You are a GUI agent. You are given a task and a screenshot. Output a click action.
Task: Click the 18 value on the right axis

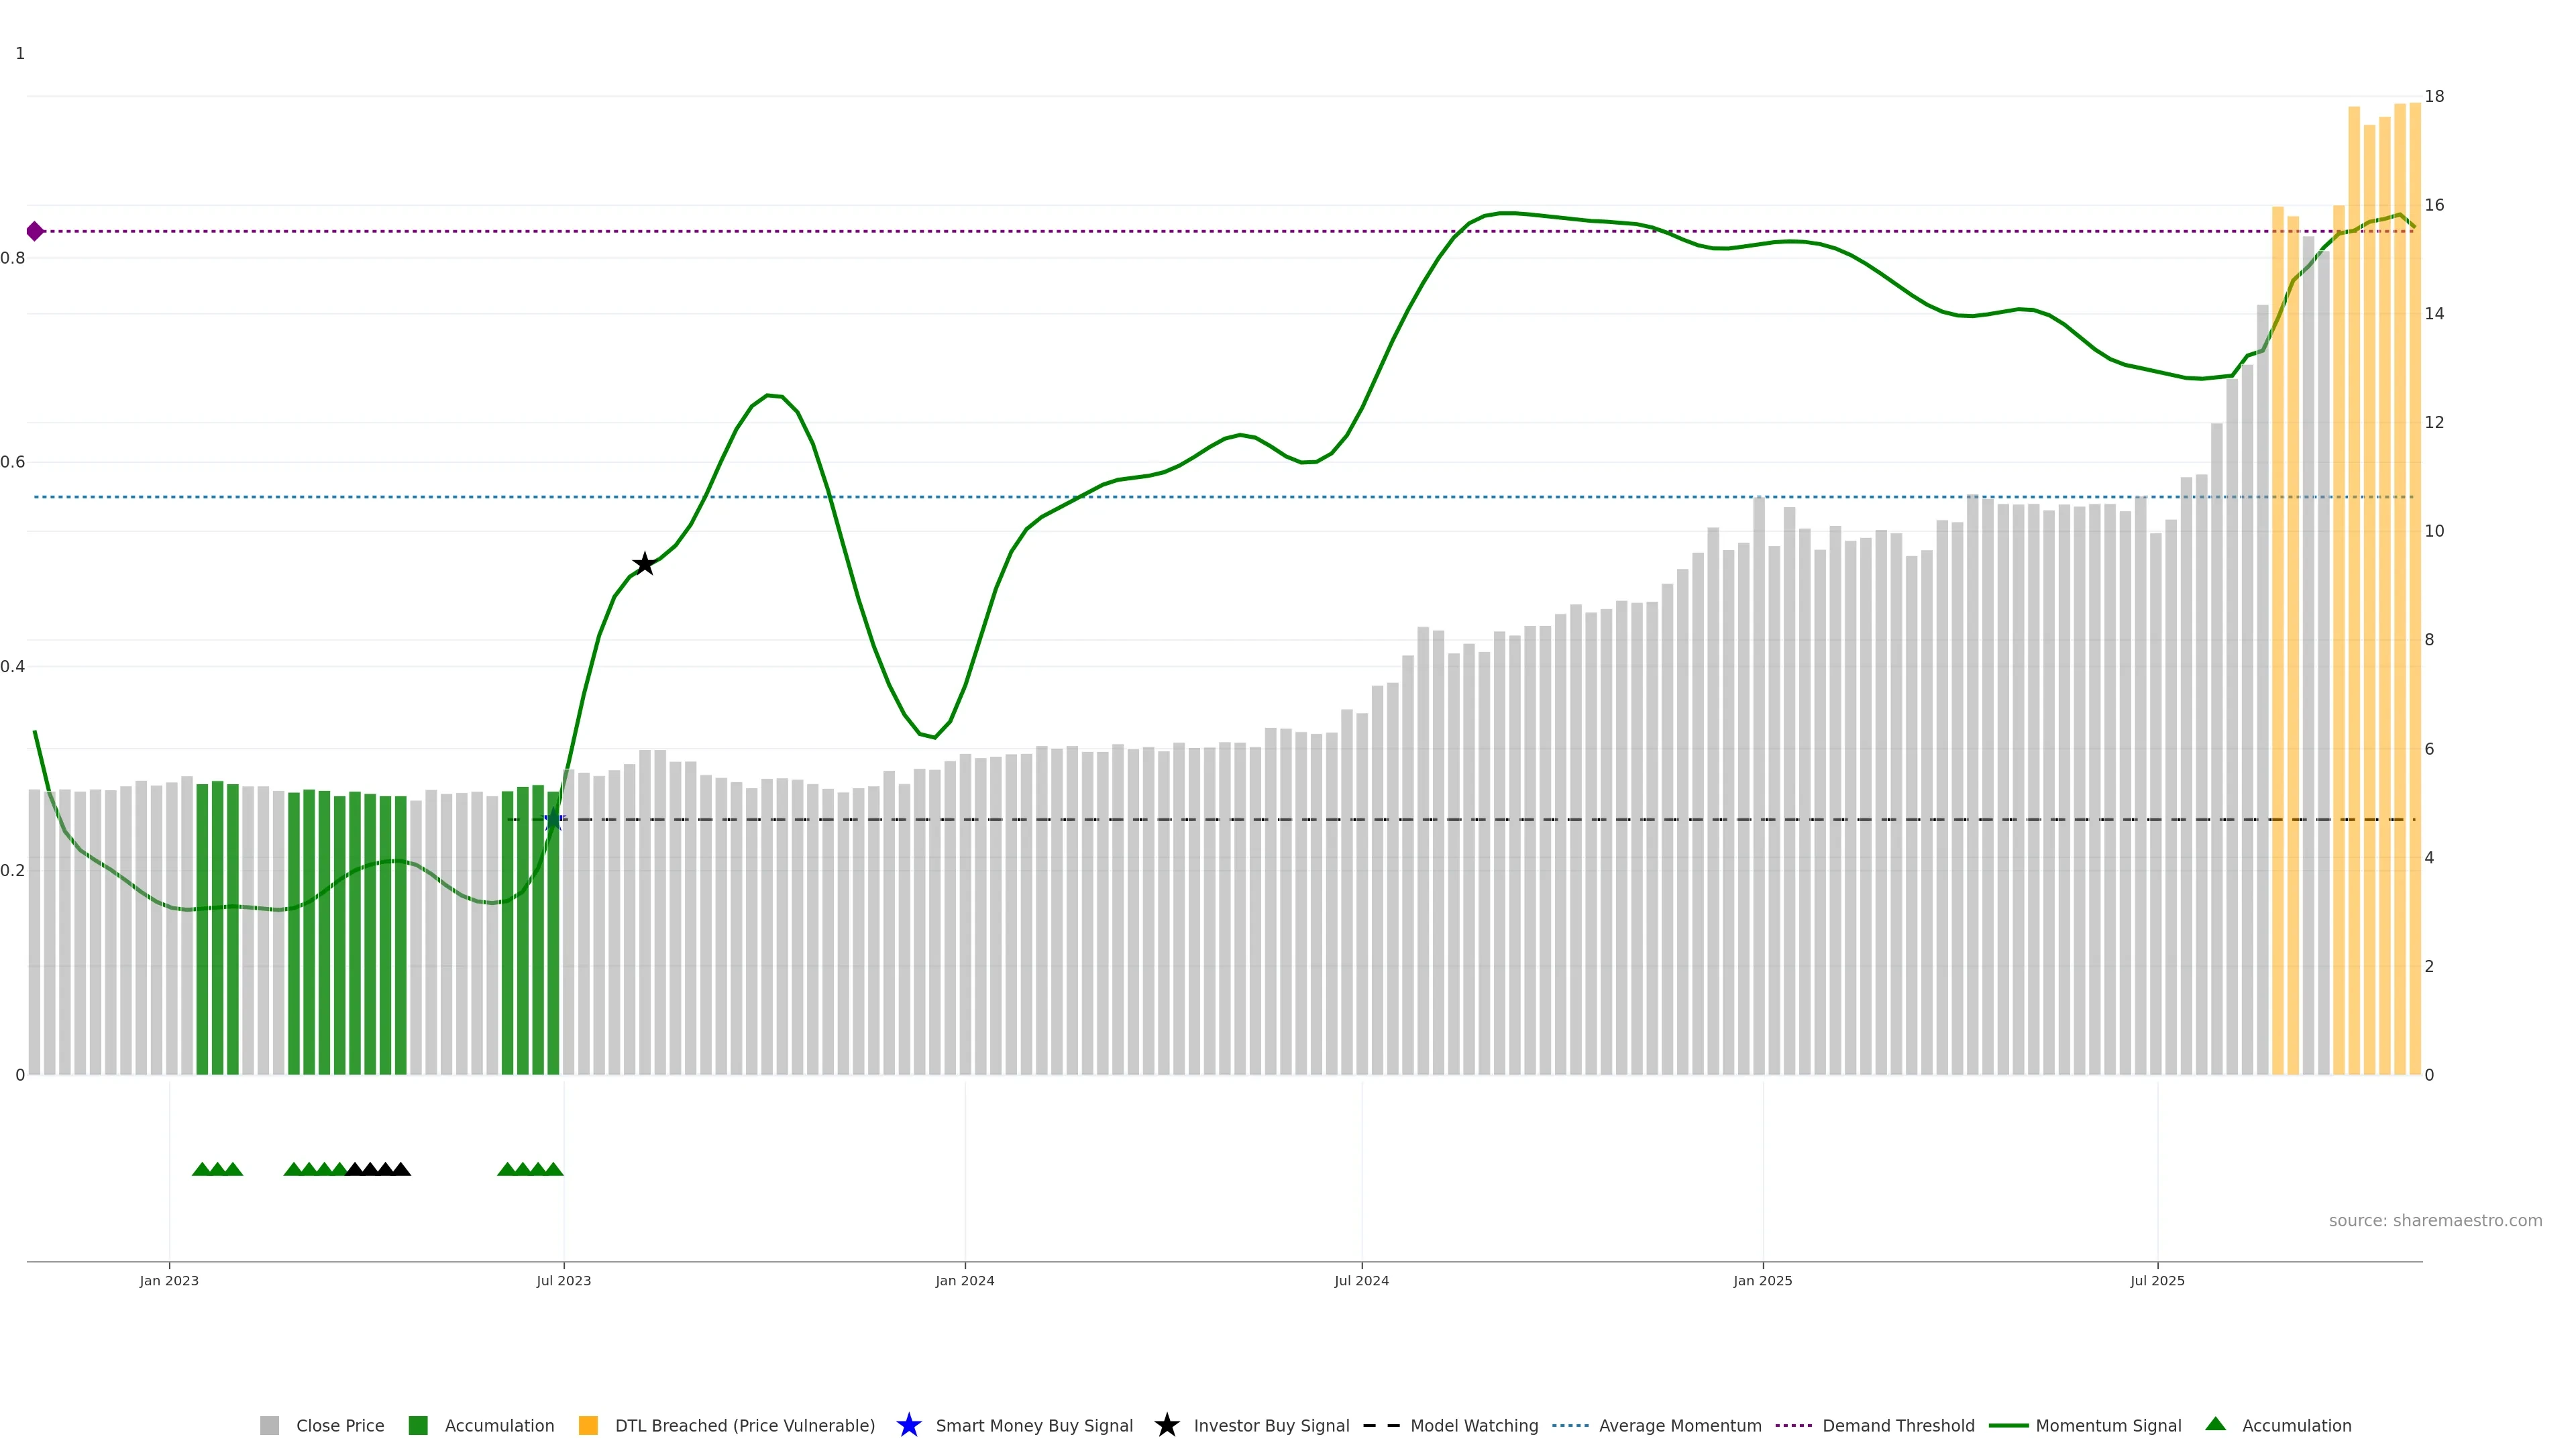click(2434, 96)
